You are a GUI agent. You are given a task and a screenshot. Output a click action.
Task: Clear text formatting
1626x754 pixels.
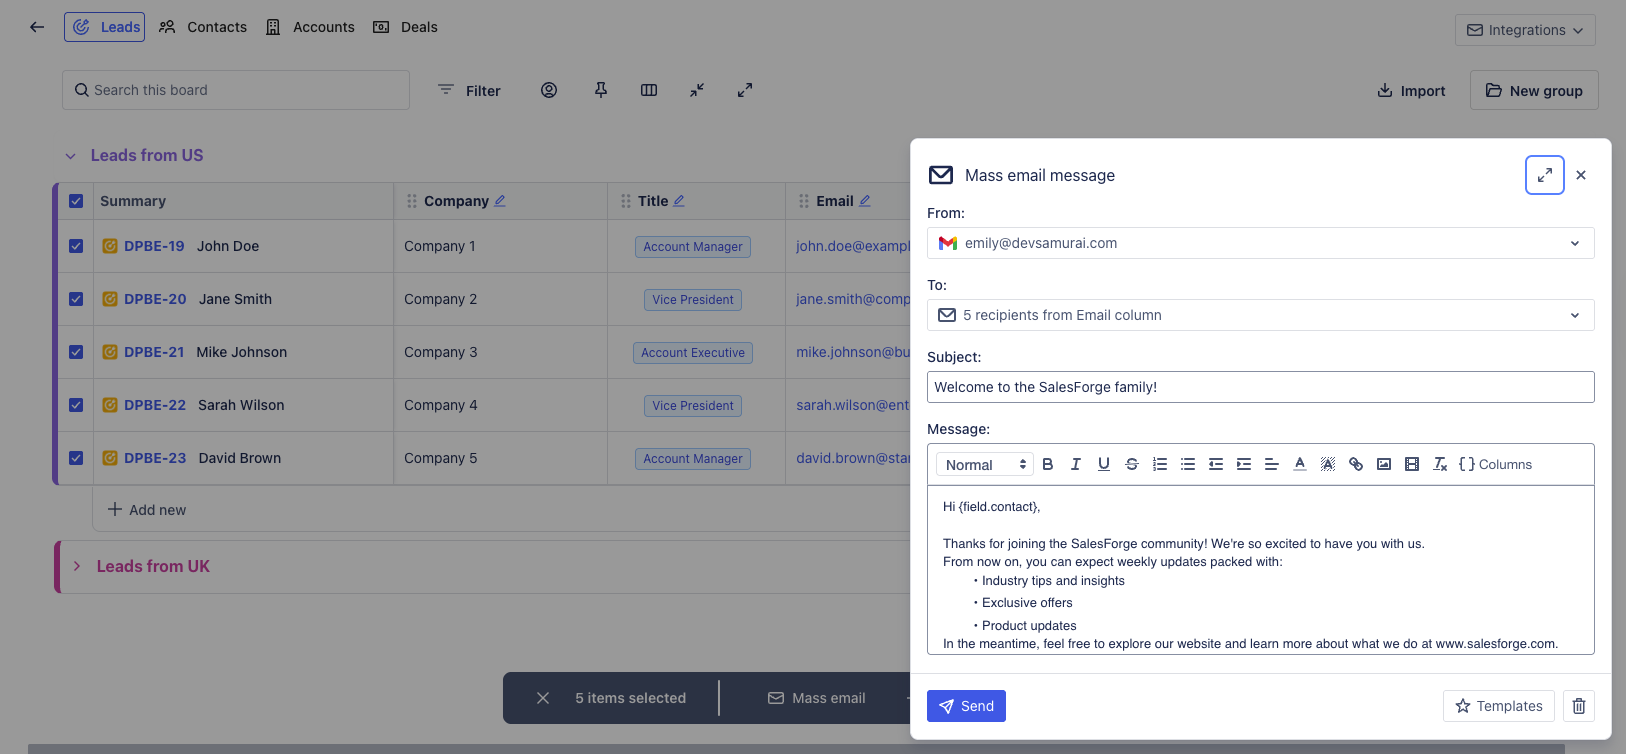(x=1440, y=464)
